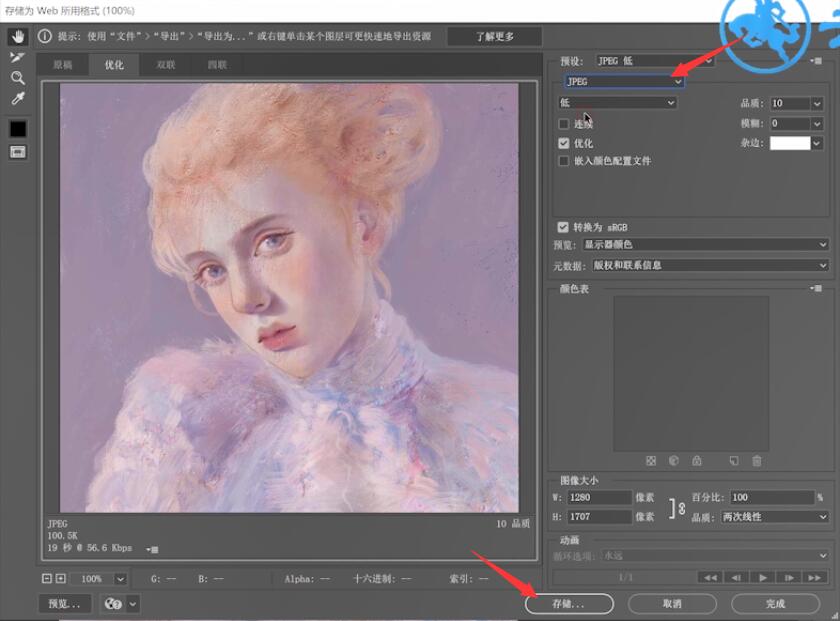This screenshot has height=621, width=840.
Task: Open the browser preview dropdown arrow
Action: [132, 604]
